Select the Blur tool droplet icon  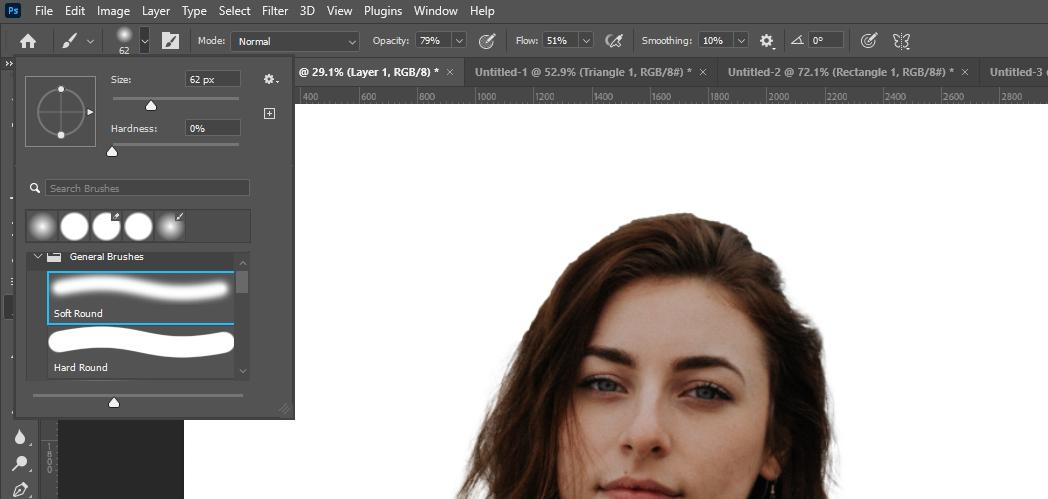tap(19, 437)
